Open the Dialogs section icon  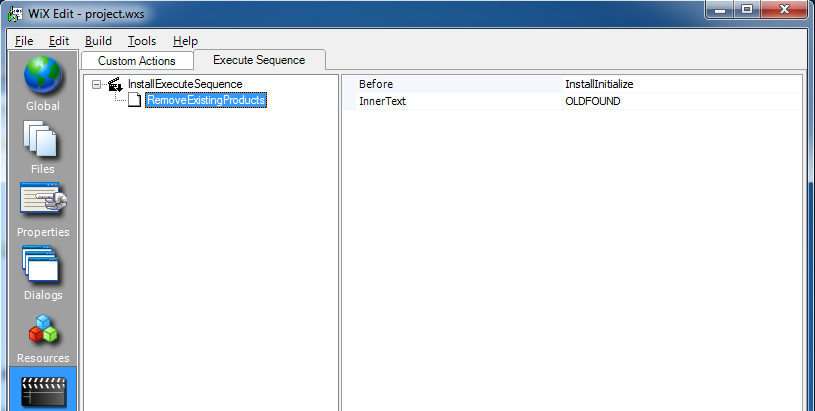[x=42, y=266]
